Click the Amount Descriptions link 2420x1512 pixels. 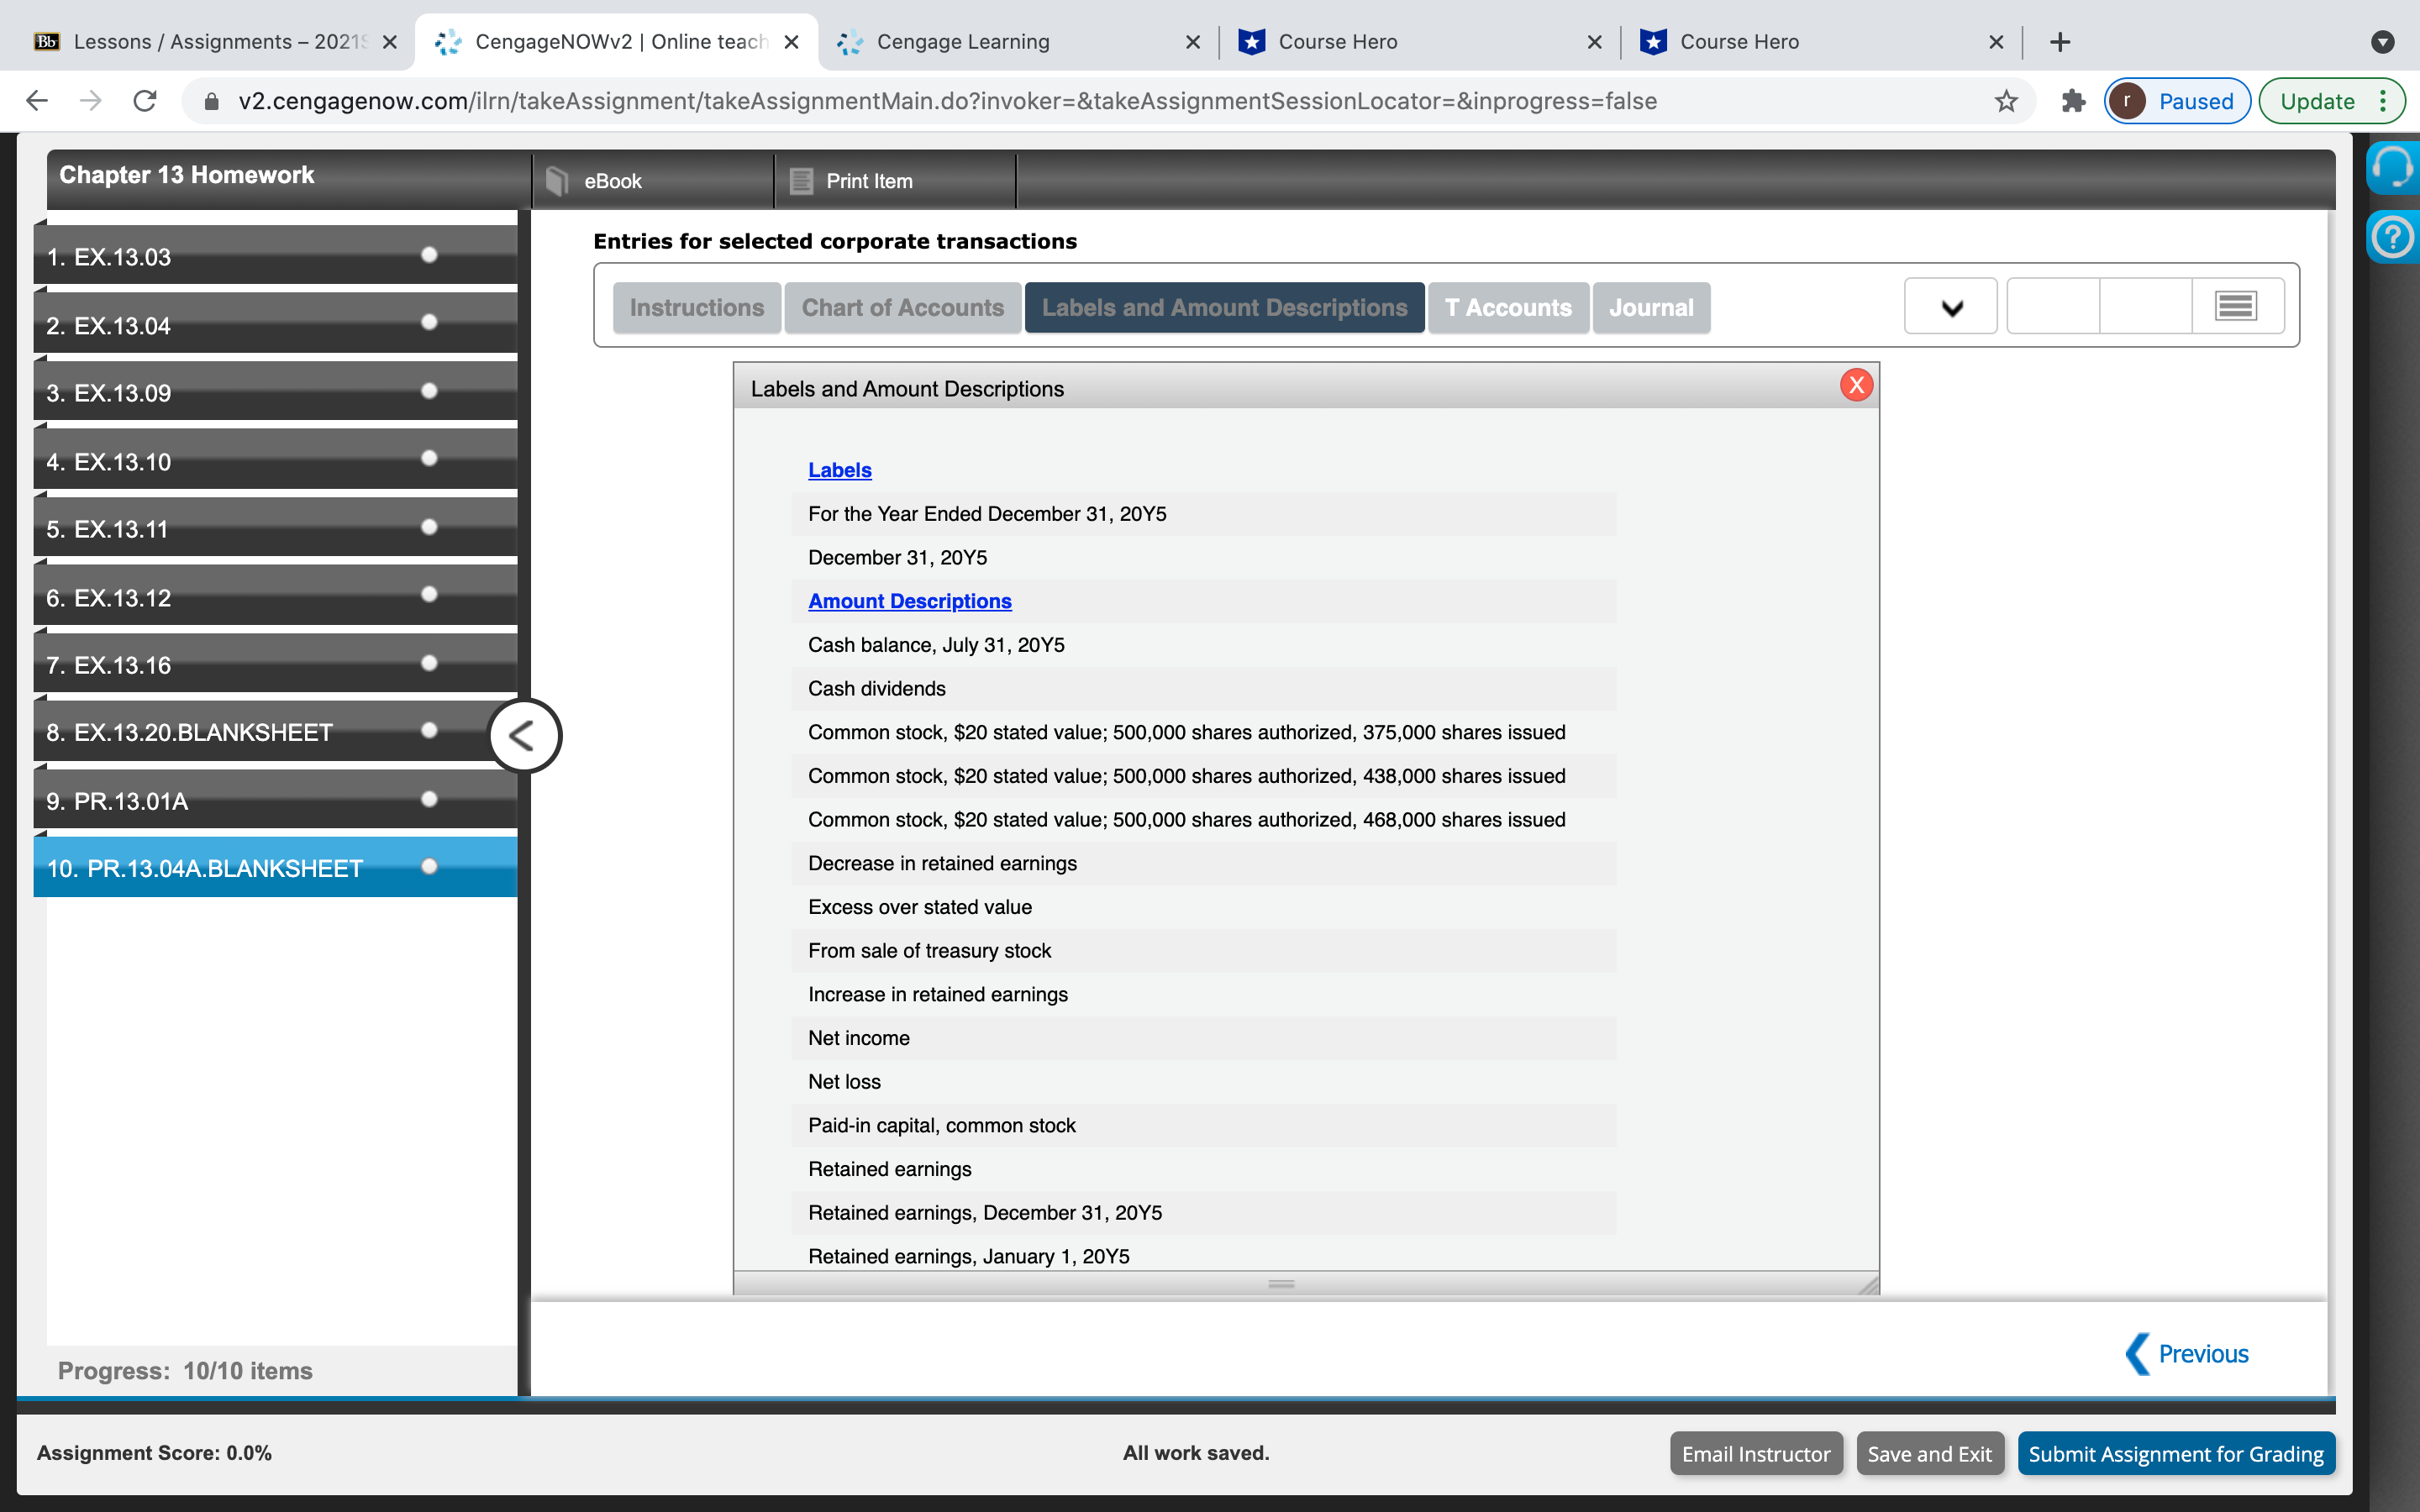click(909, 601)
